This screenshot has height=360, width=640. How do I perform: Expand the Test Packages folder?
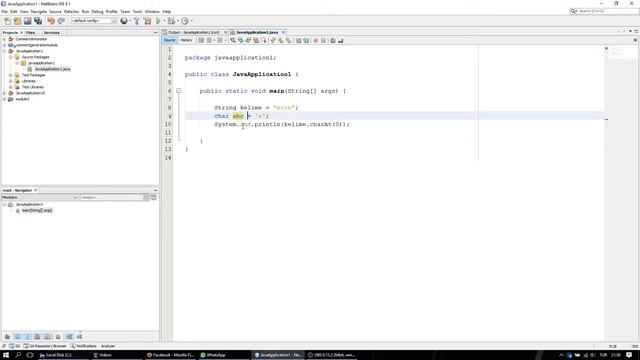(11, 75)
